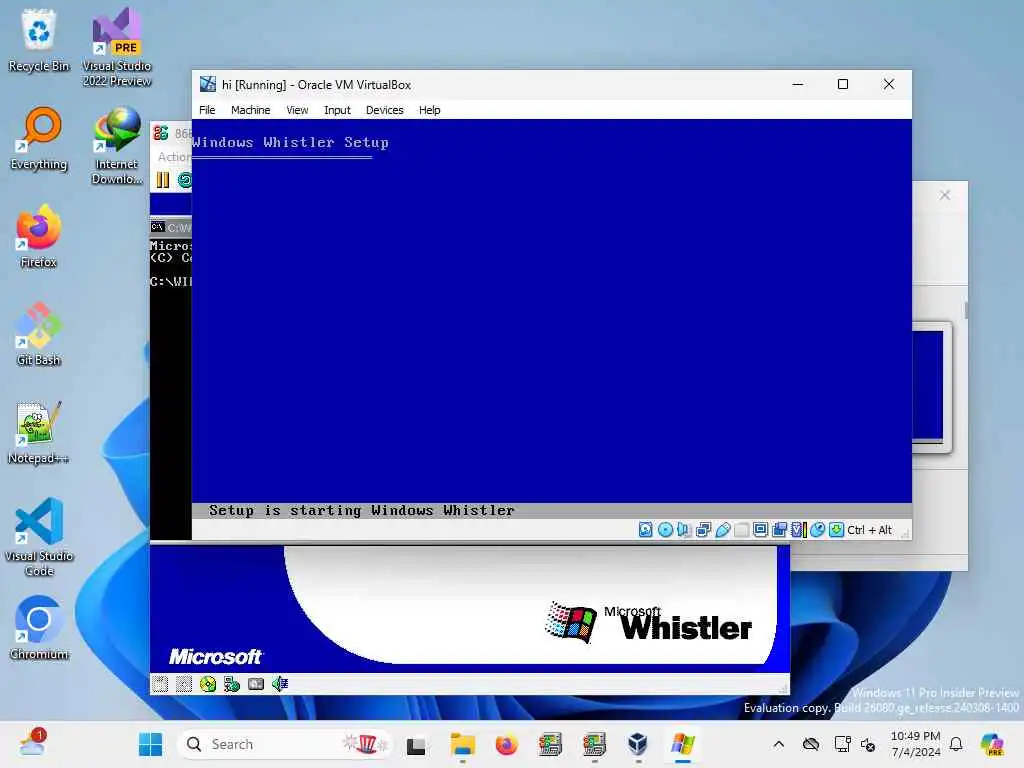The height and width of the screenshot is (768, 1024).
Task: Open the Input menu in VirtualBox
Action: (x=337, y=110)
